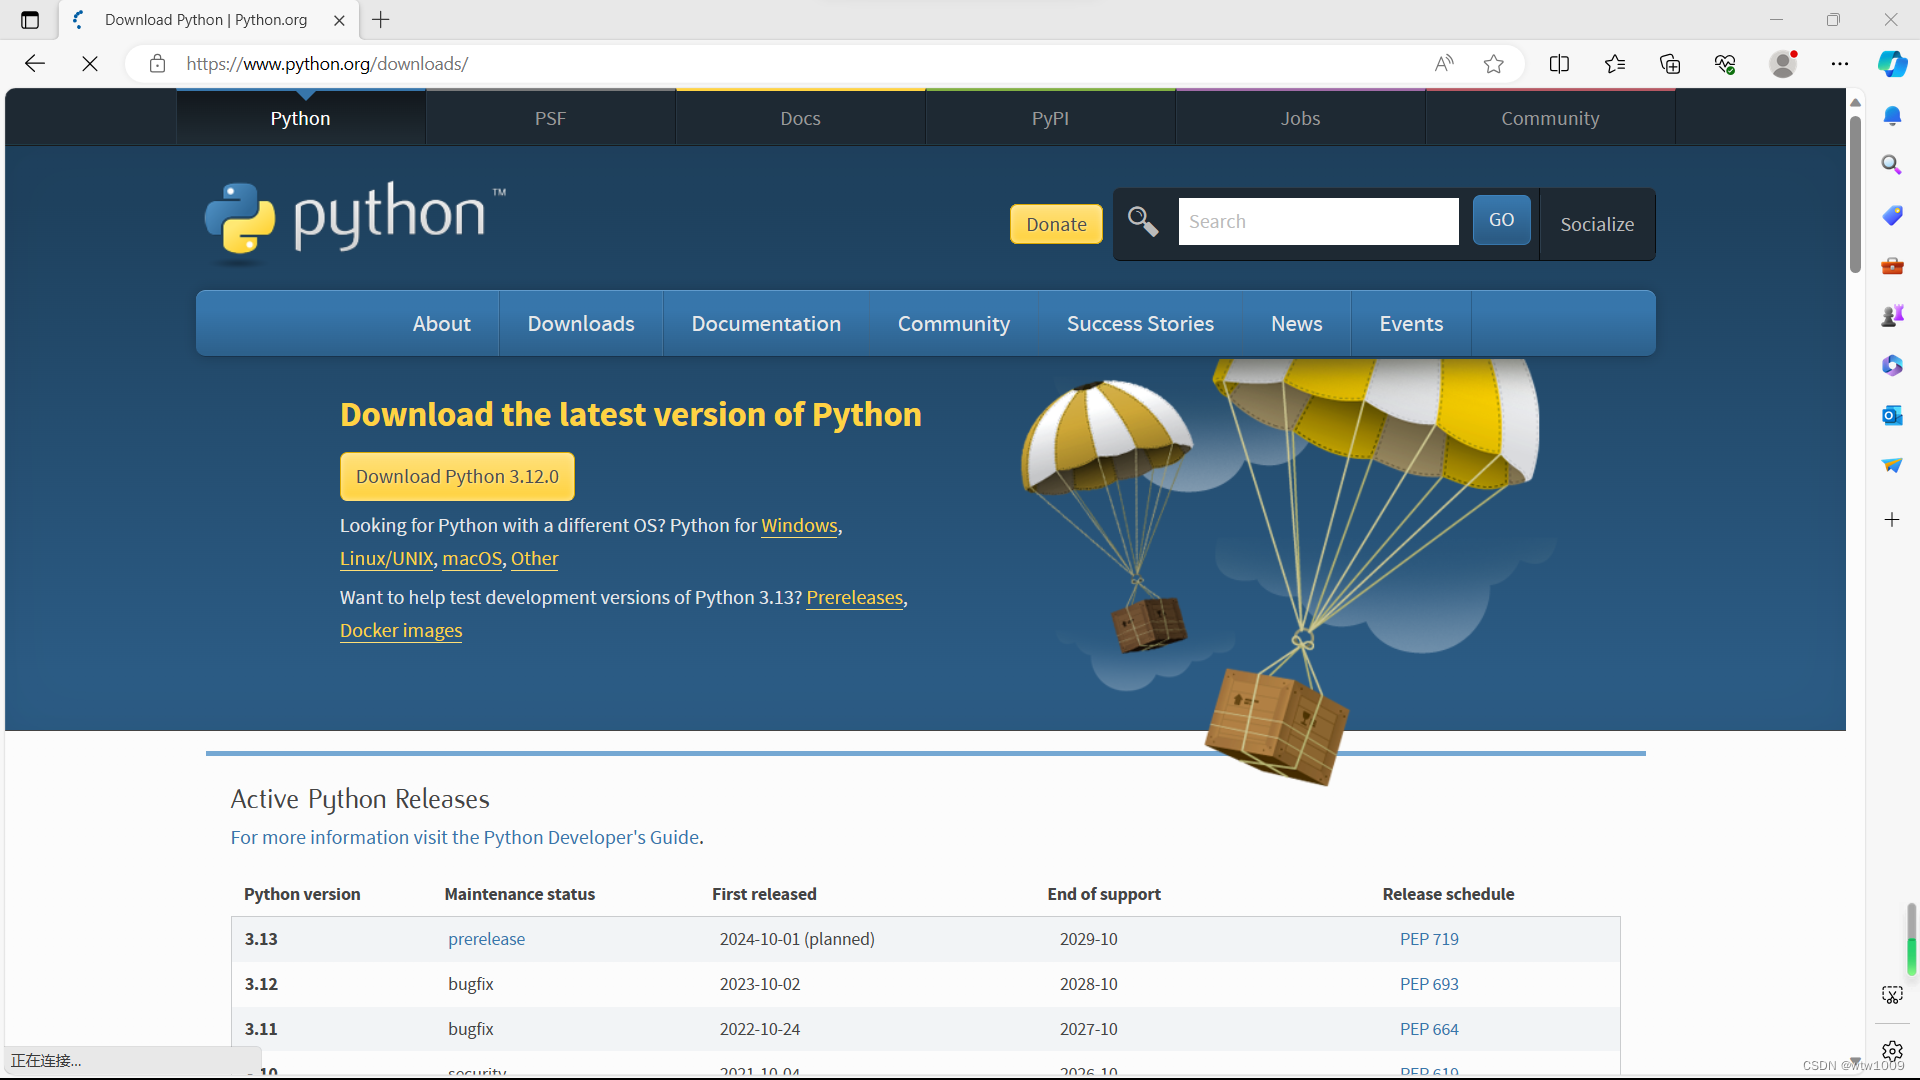This screenshot has height=1080, width=1920.
Task: Open the Community main menu item
Action: click(x=954, y=324)
